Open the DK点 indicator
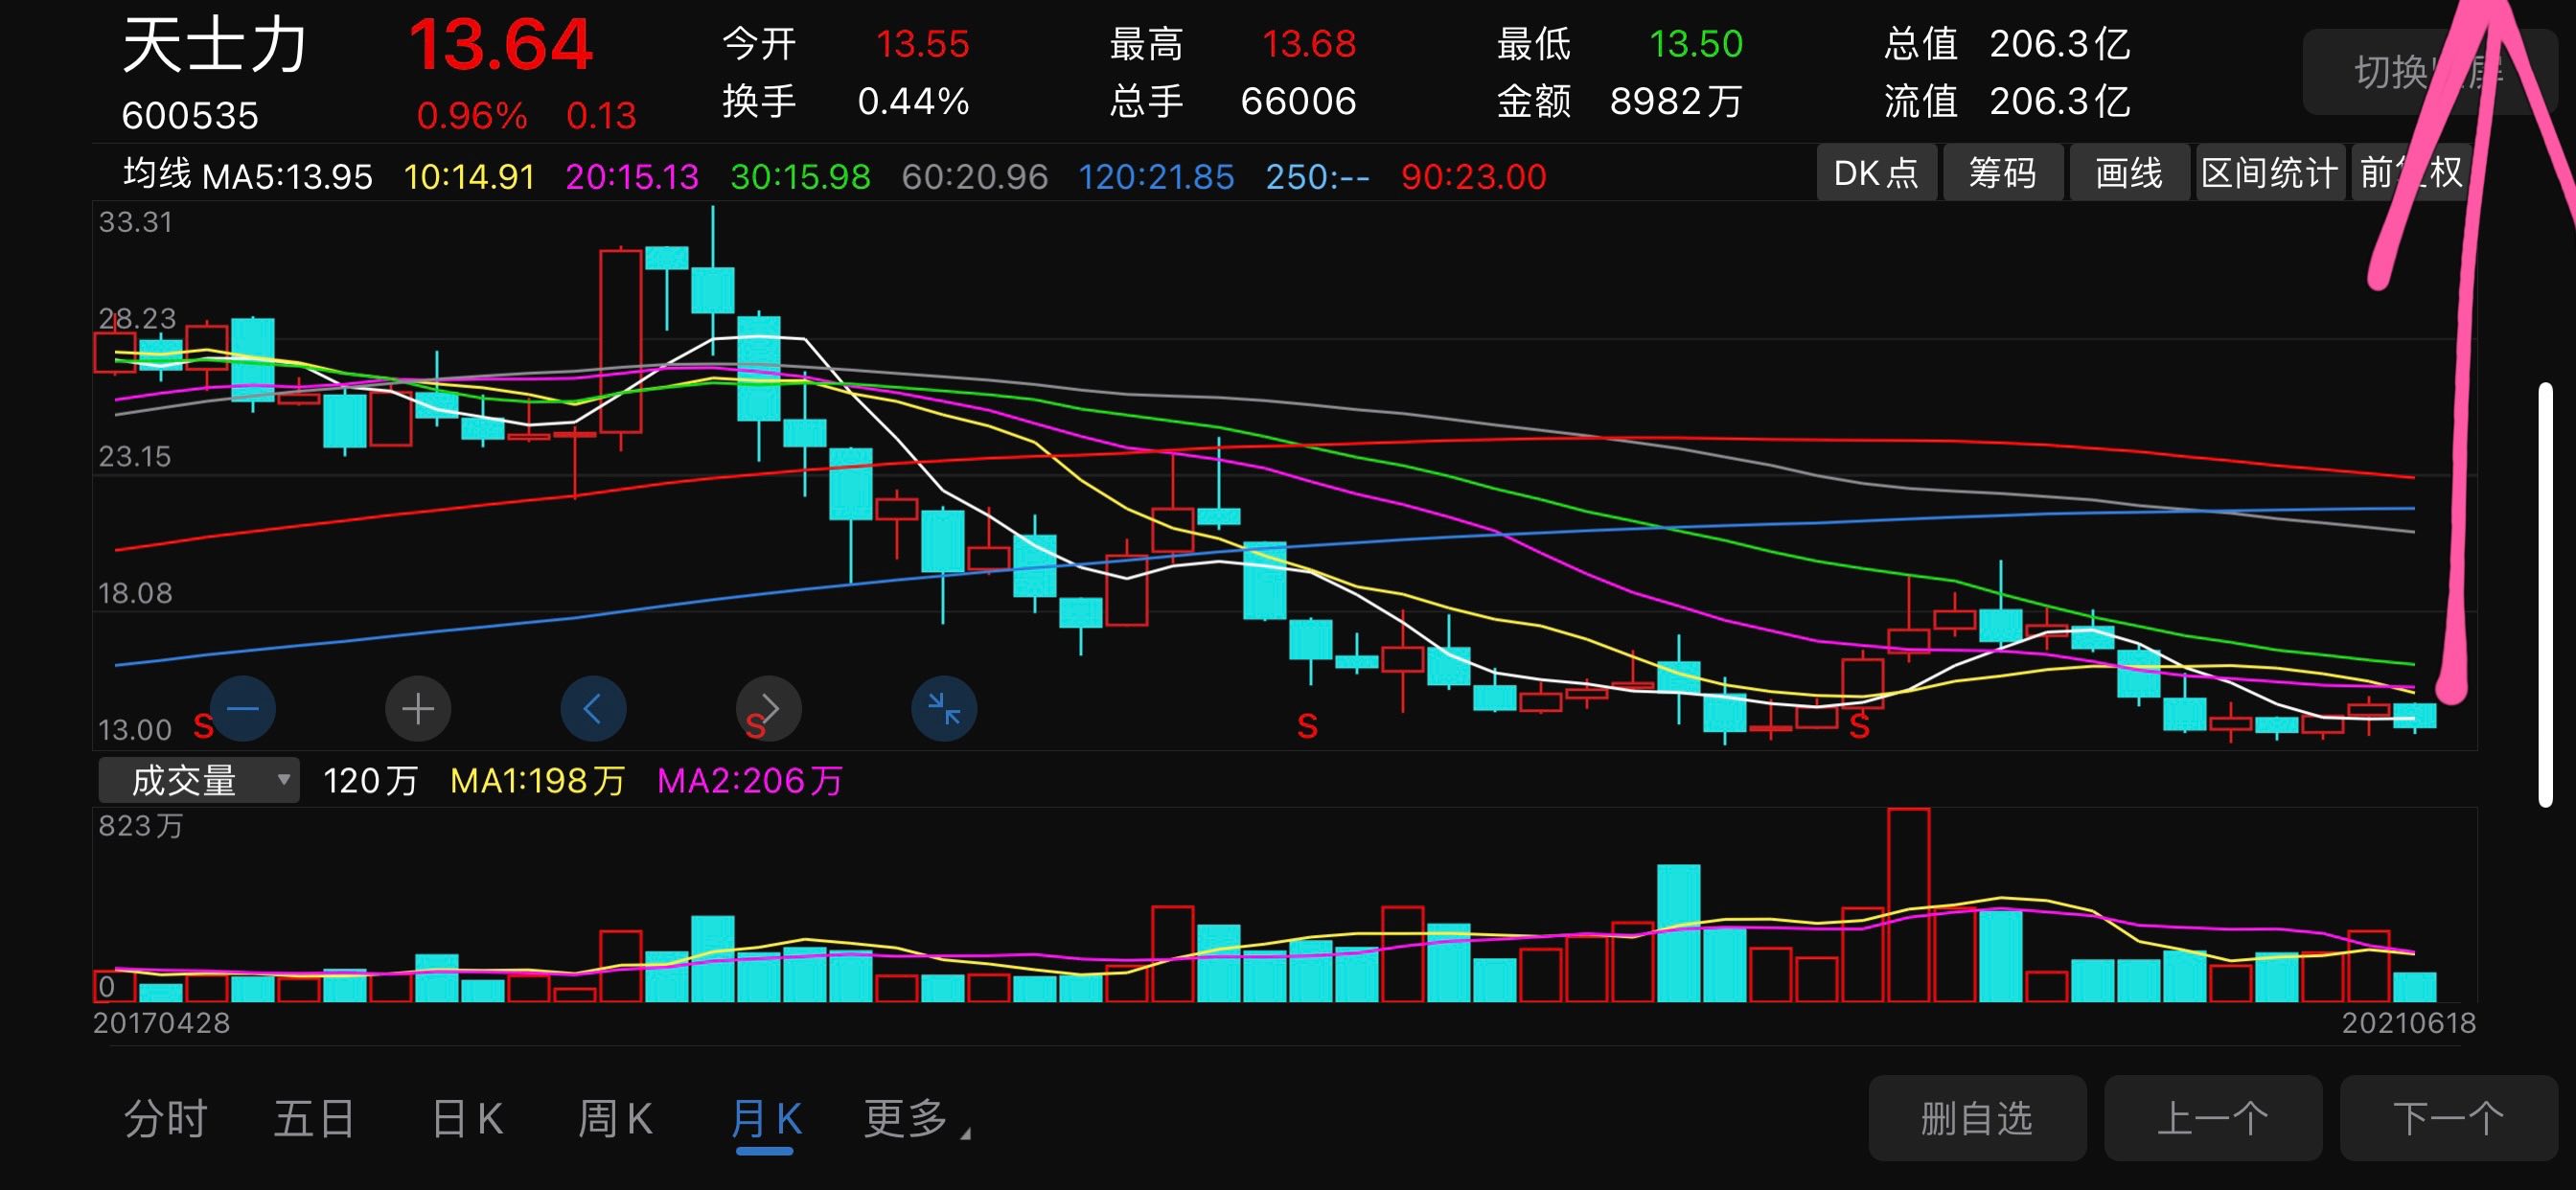This screenshot has width=2576, height=1190. point(1876,173)
